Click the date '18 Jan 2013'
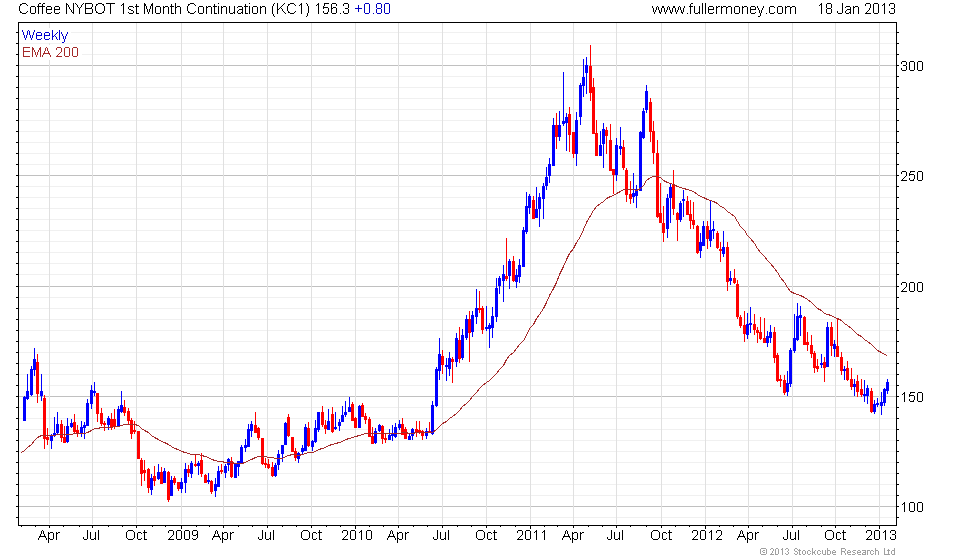980x560 pixels. (x=856, y=9)
